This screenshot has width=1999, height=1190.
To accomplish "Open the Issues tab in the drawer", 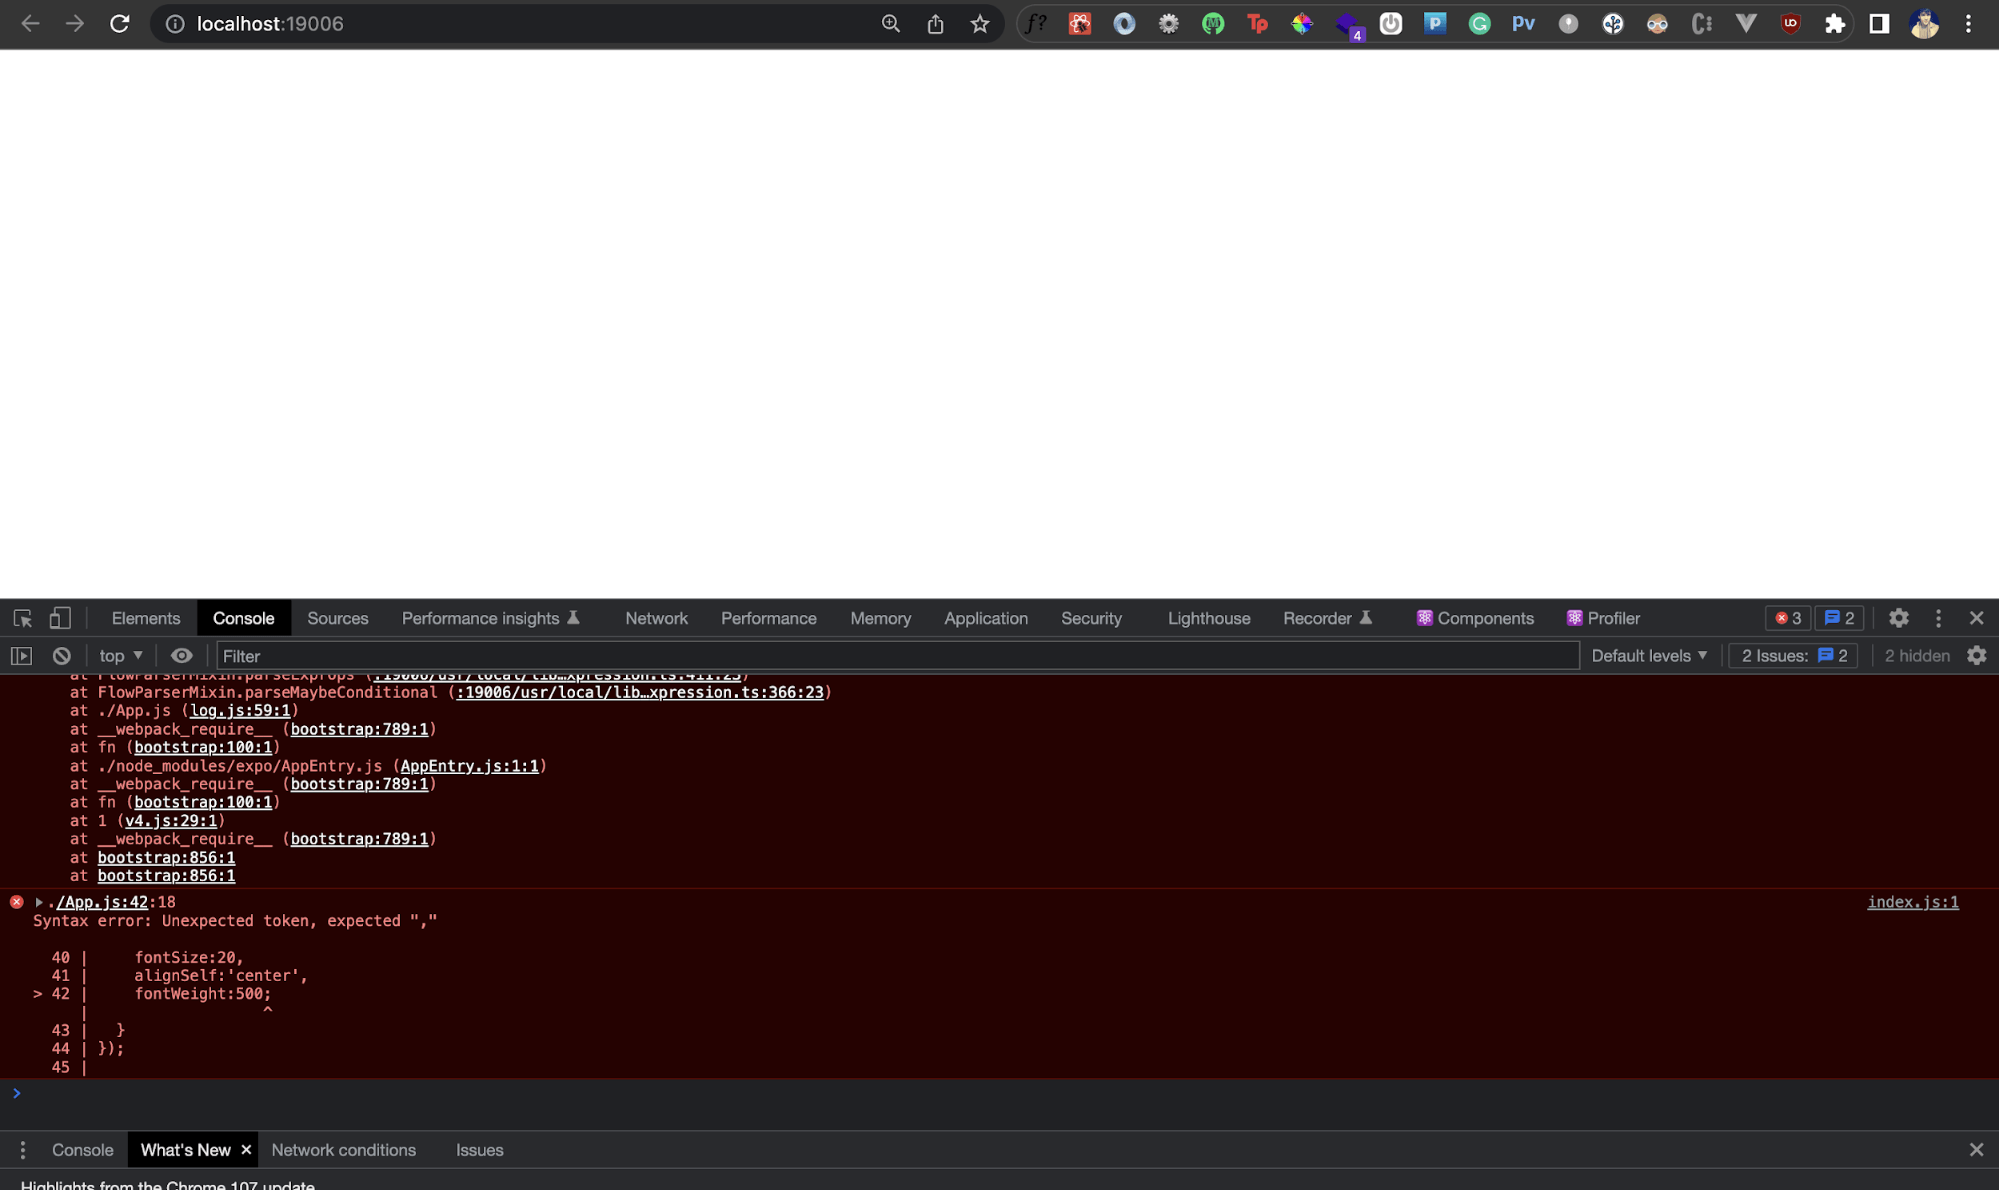I will coord(479,1149).
